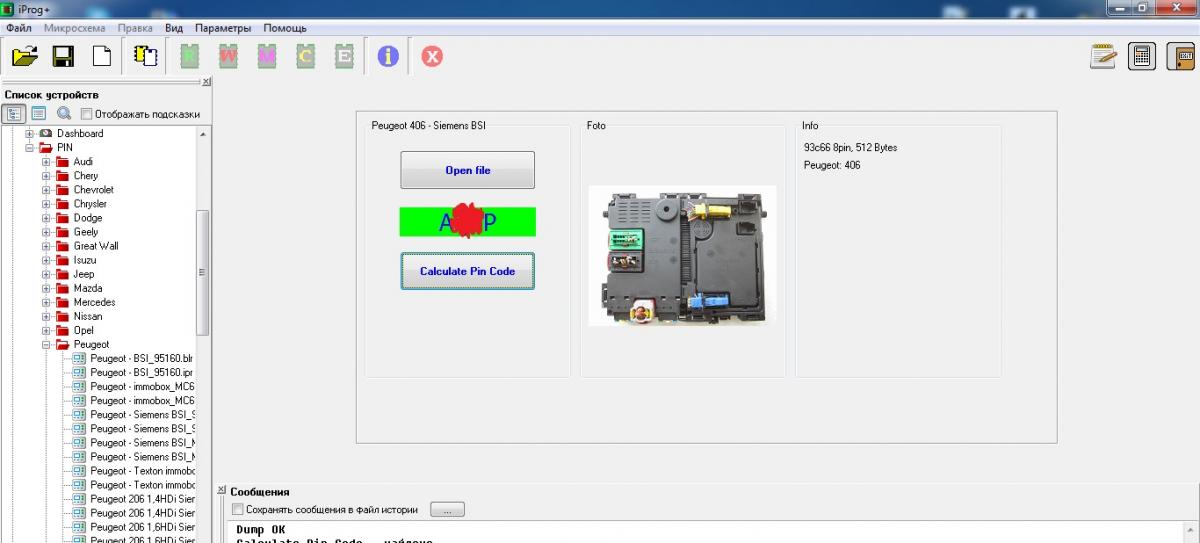The width and height of the screenshot is (1200, 543).
Task: Open the Вид menu
Action: (x=174, y=28)
